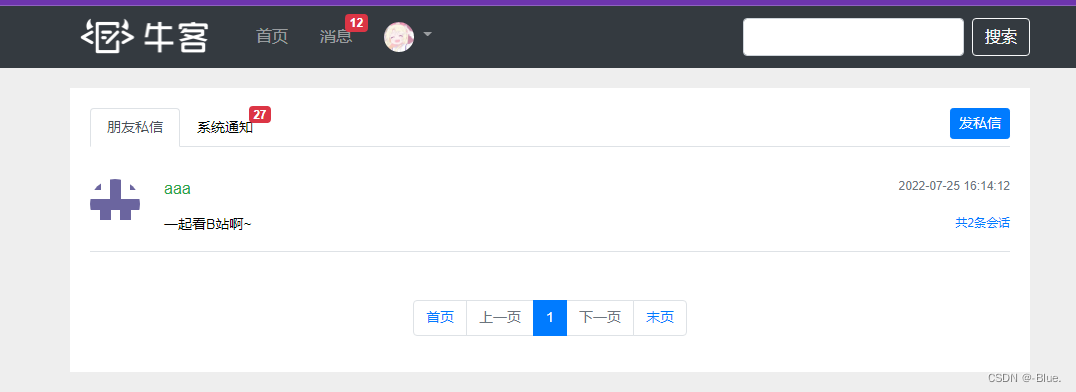Click the red 12 unread messages badge
This screenshot has height=392, width=1076.
pos(356,23)
